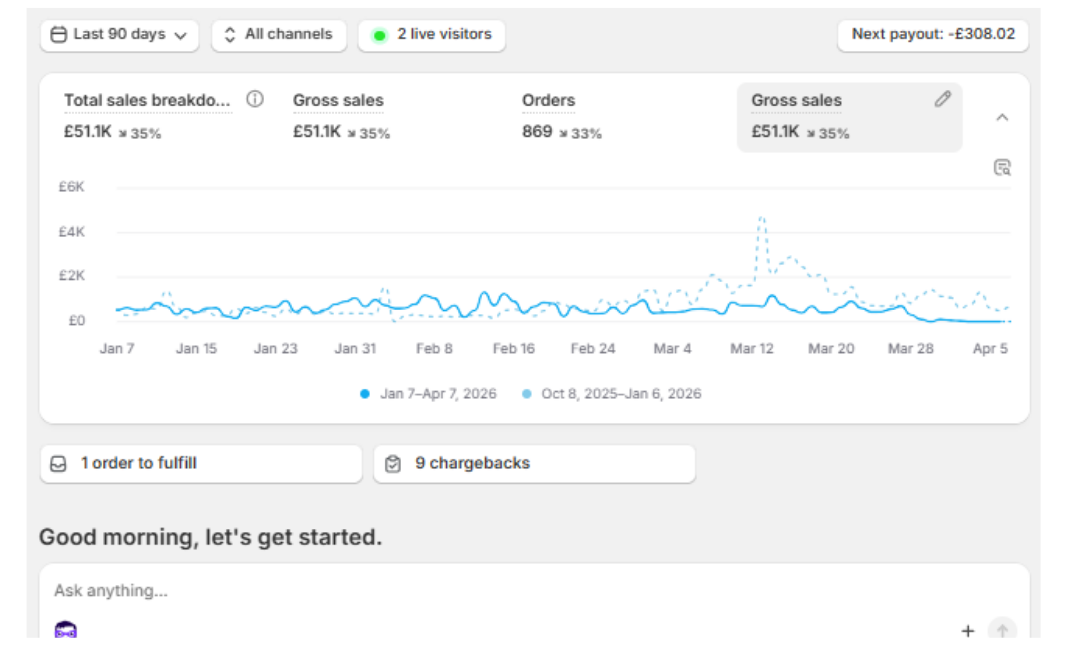Collapse the metrics panel with the chevron
1068x645 pixels.
[1002, 117]
